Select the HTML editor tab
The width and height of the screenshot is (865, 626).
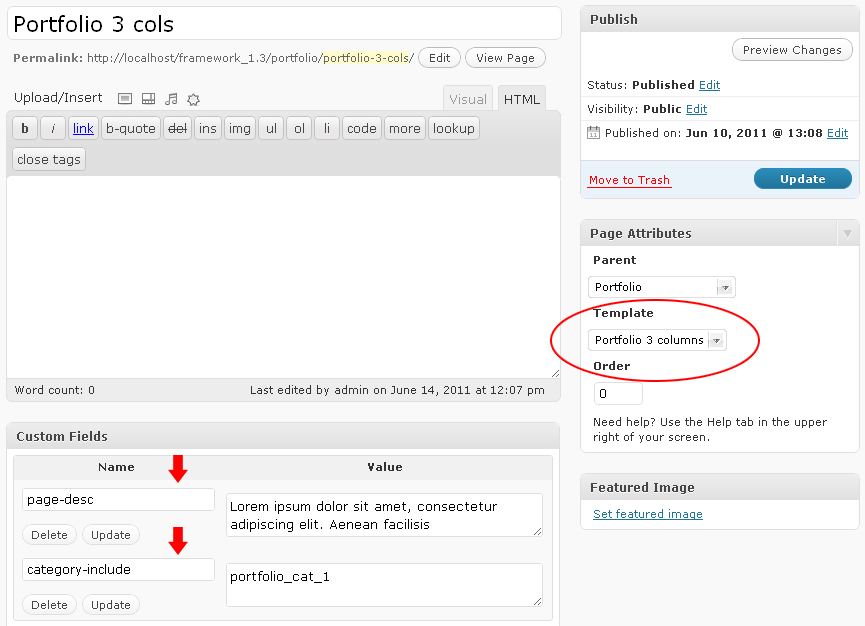tap(522, 99)
